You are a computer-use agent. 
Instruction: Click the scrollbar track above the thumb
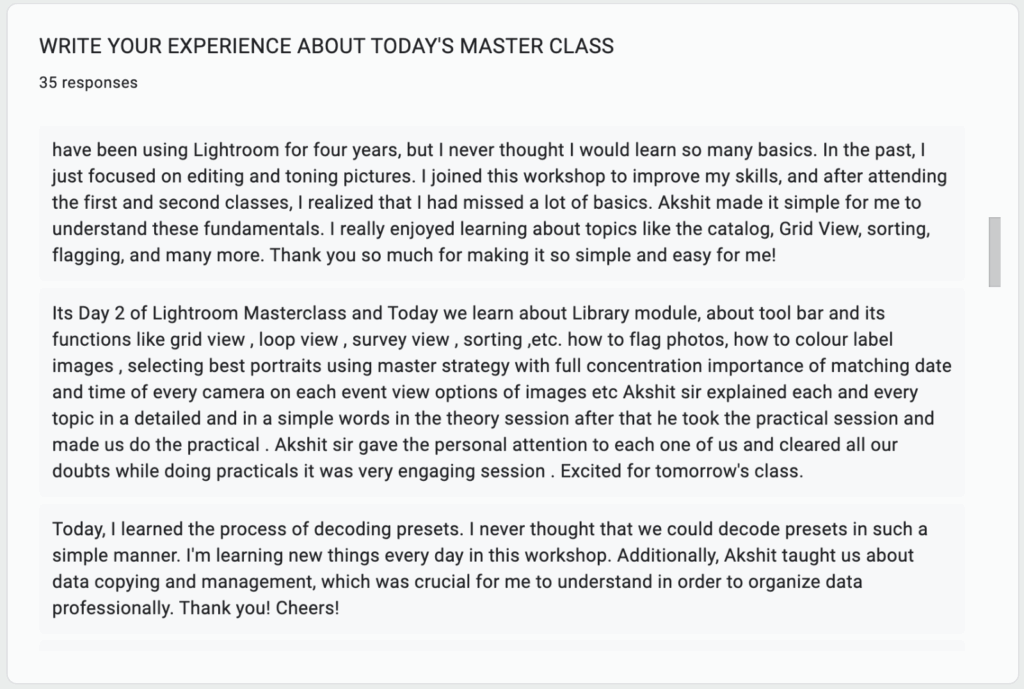click(x=995, y=171)
